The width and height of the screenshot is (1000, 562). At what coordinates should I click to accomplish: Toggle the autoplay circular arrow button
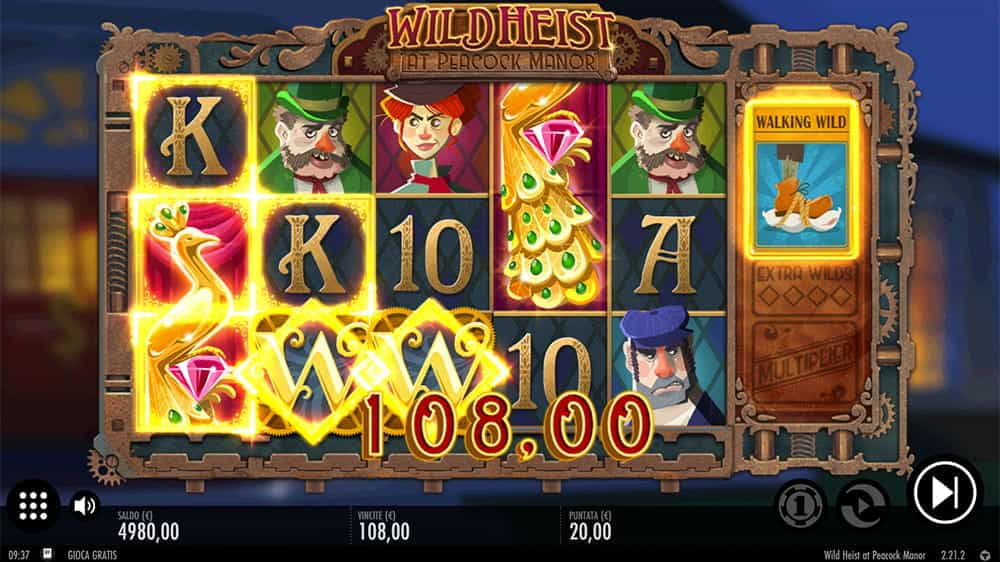tap(862, 506)
